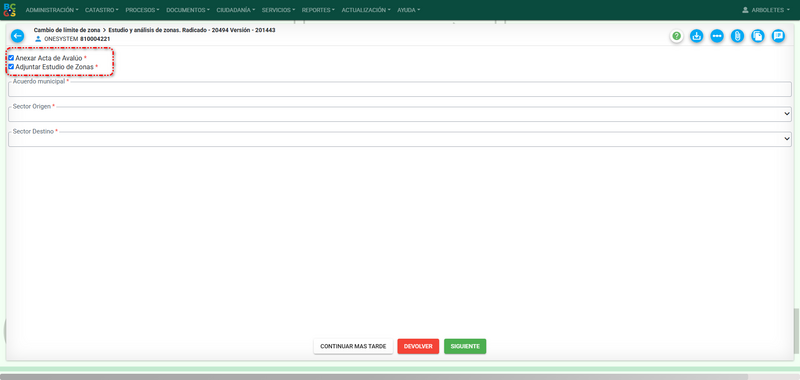This screenshot has height=380, width=800.
Task: Click the ONESYSTEM user icon
Action: coord(38,39)
